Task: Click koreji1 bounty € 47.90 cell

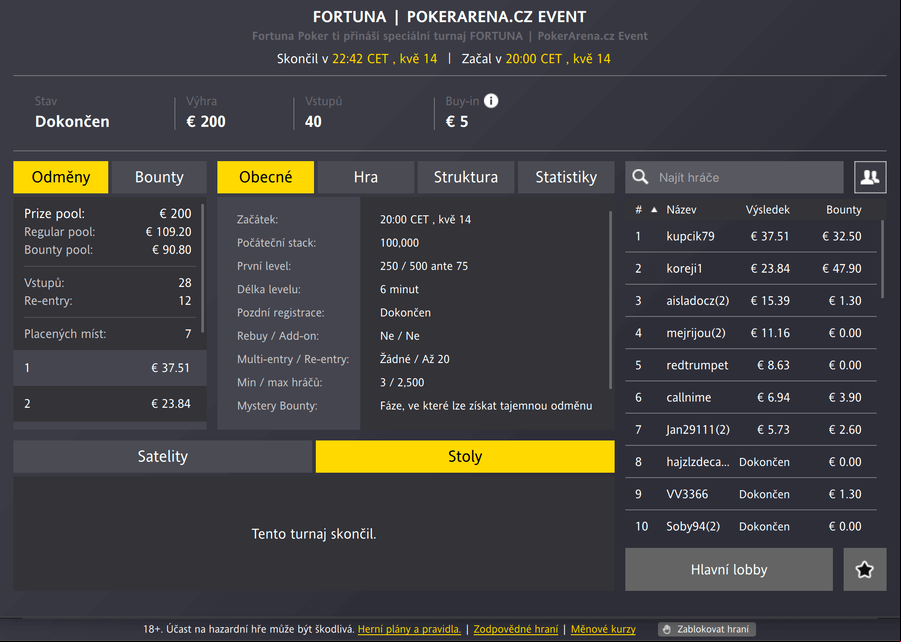Action: pyautogui.click(x=842, y=268)
